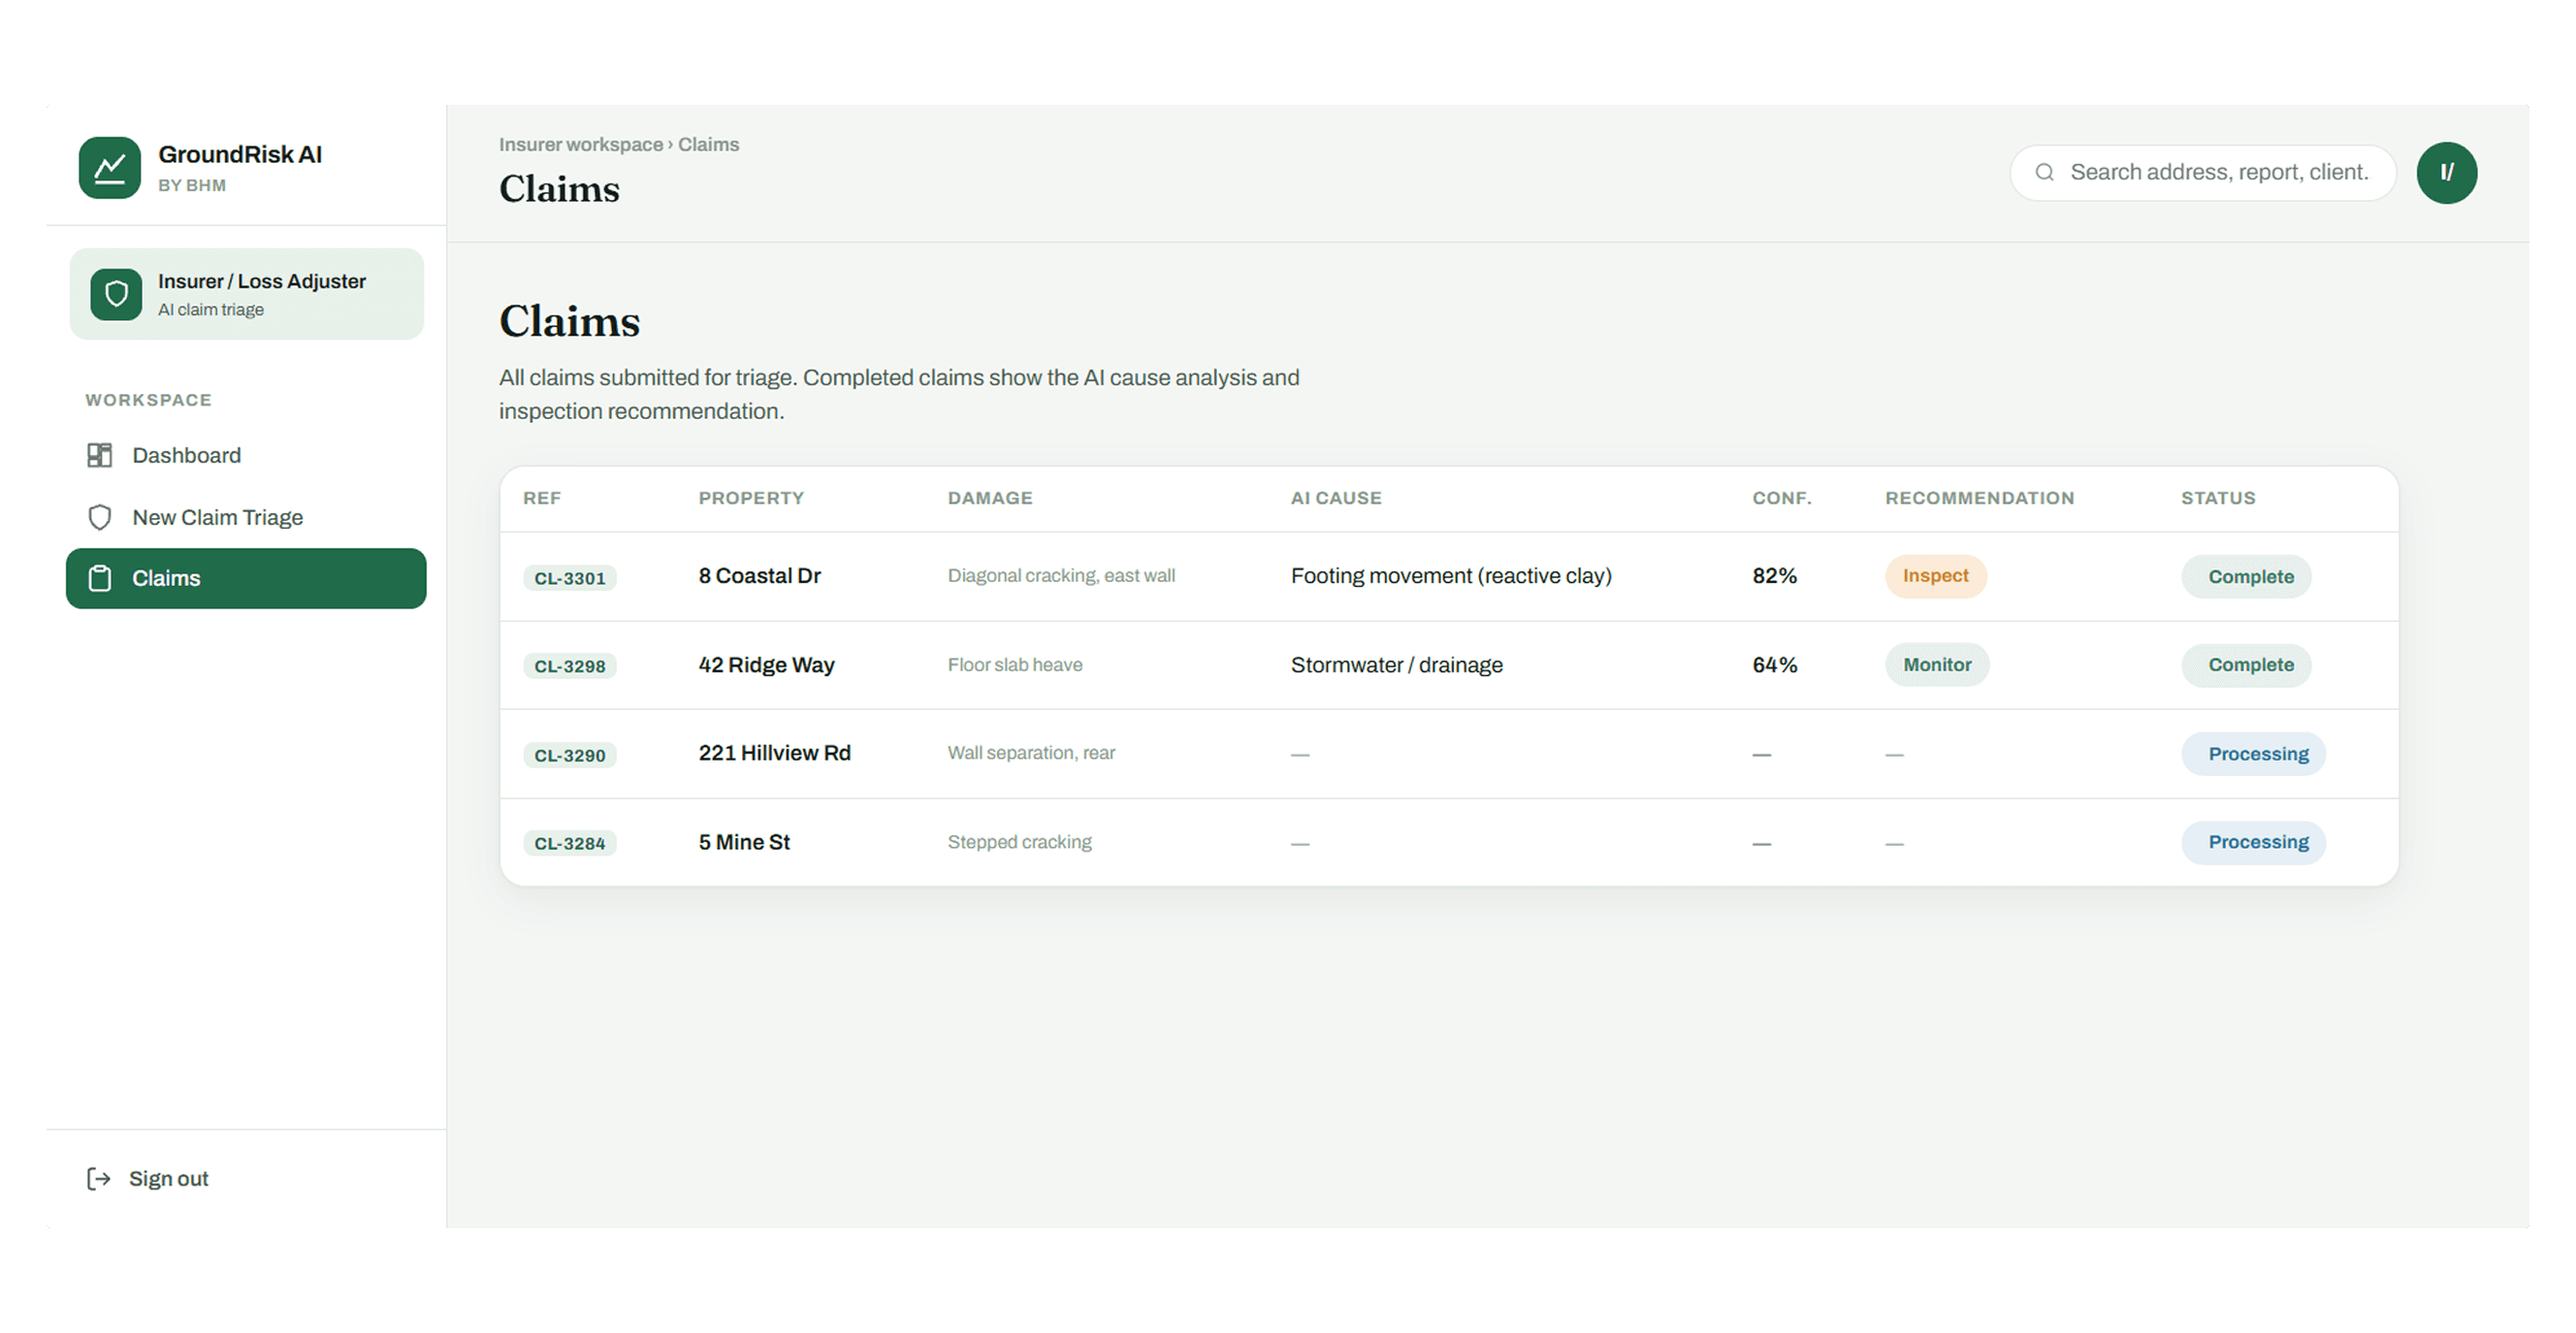Viewport: 2576px width, 1333px height.
Task: Click the Wall separation, rear damage text
Action: click(x=1031, y=753)
